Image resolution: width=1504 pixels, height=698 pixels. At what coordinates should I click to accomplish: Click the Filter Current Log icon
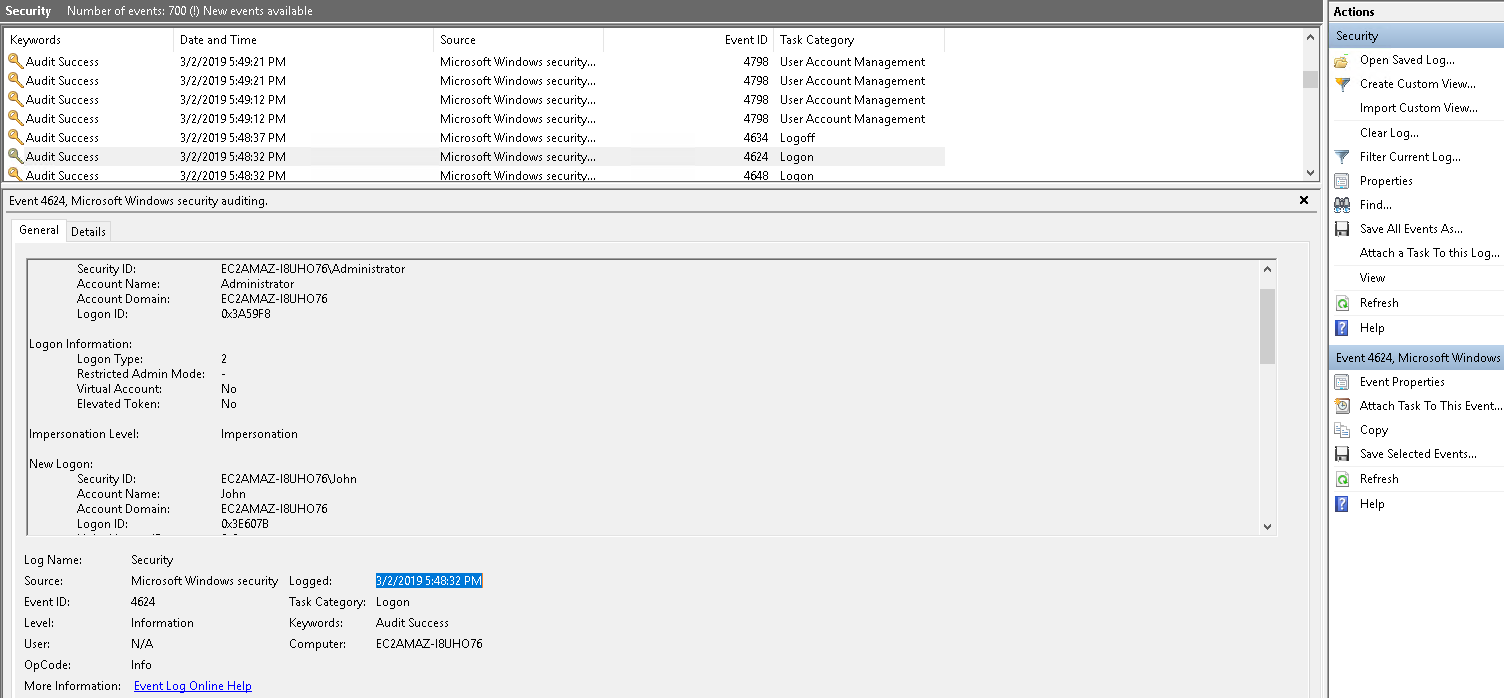click(1342, 157)
